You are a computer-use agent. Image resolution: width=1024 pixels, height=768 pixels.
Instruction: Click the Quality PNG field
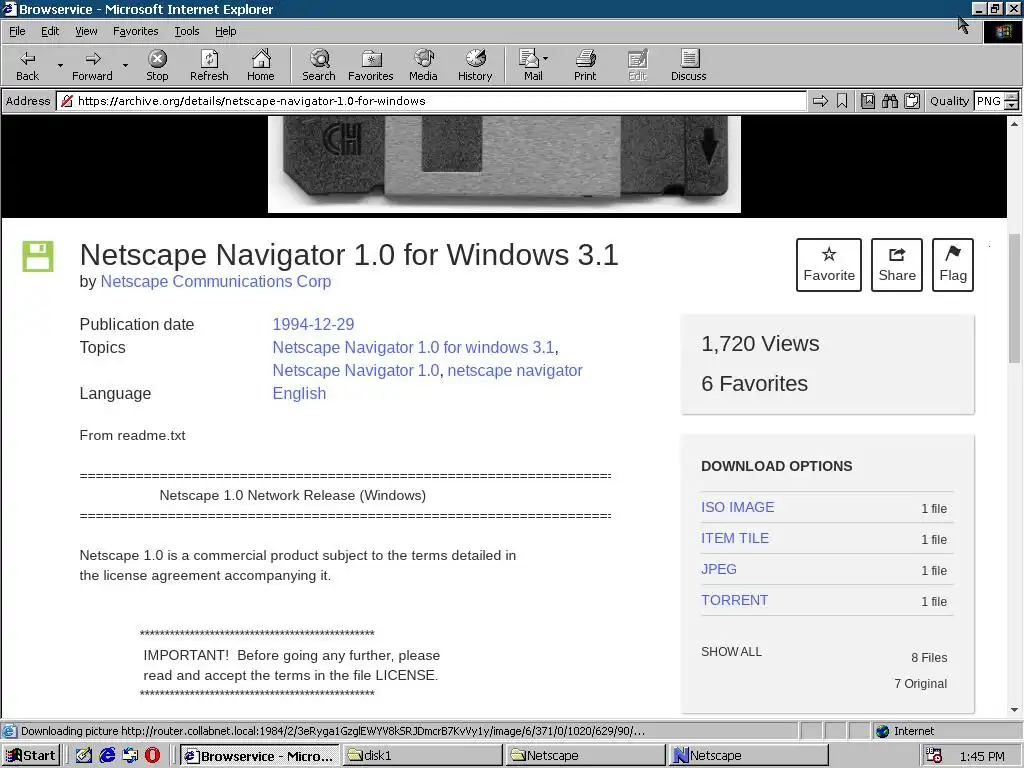tap(989, 101)
